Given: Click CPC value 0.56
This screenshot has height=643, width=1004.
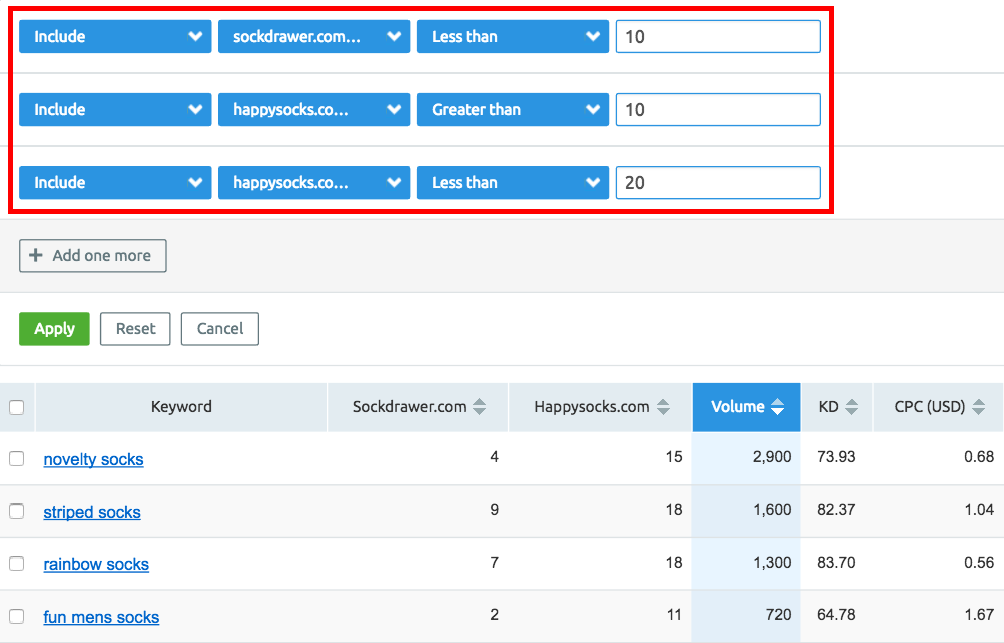Looking at the screenshot, I should [979, 562].
